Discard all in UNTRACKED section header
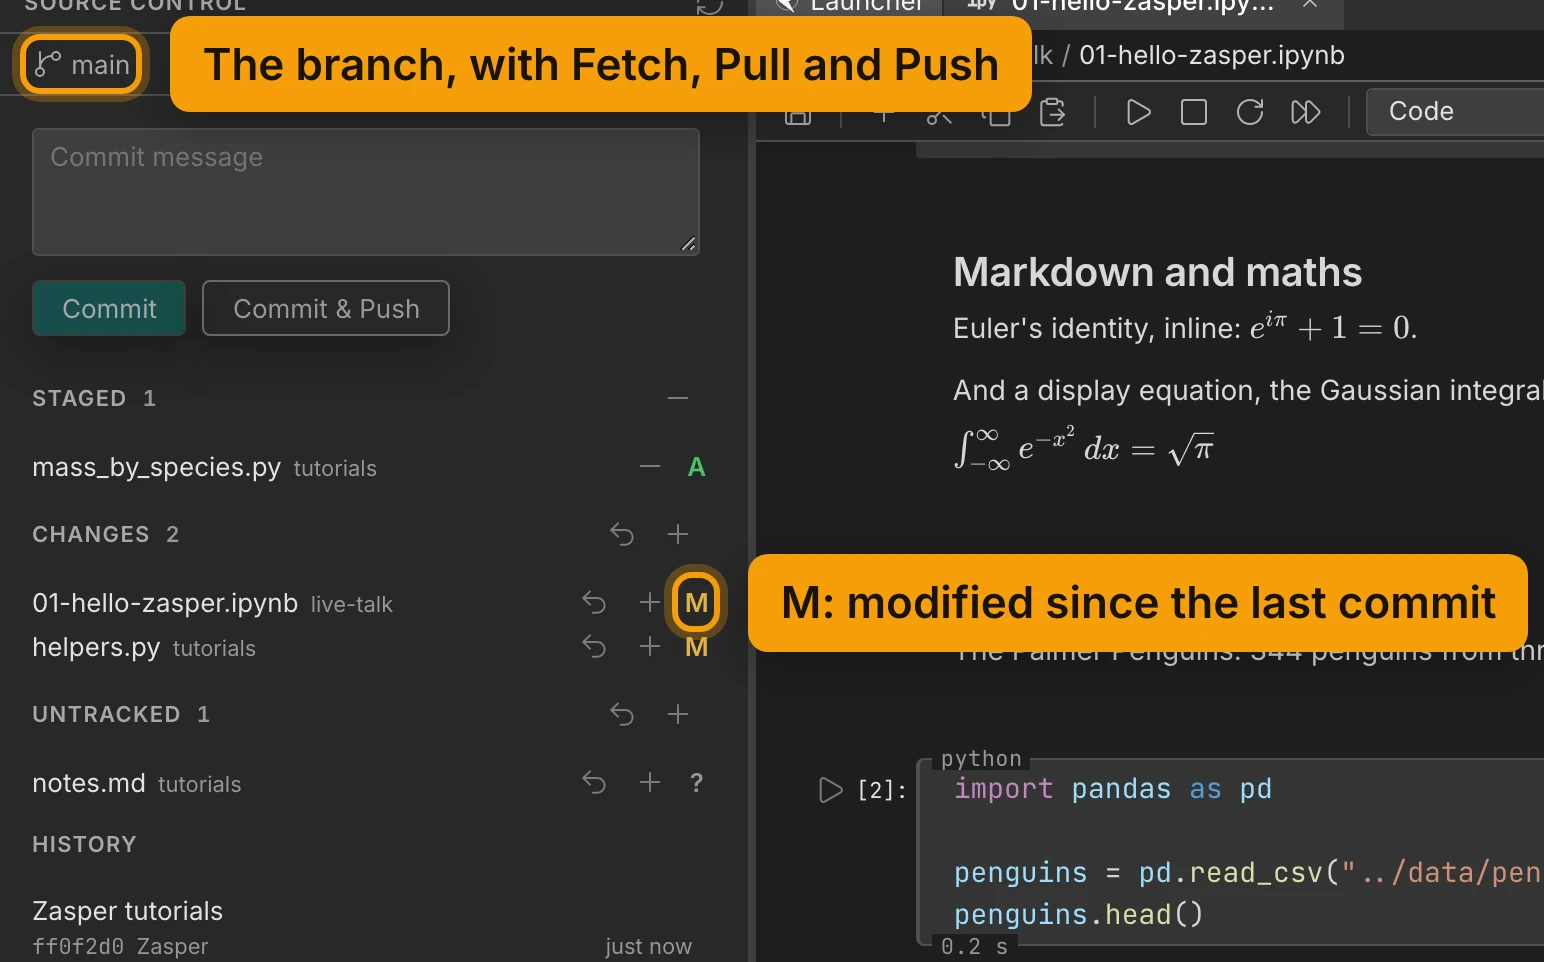The width and height of the screenshot is (1544, 962). (622, 714)
